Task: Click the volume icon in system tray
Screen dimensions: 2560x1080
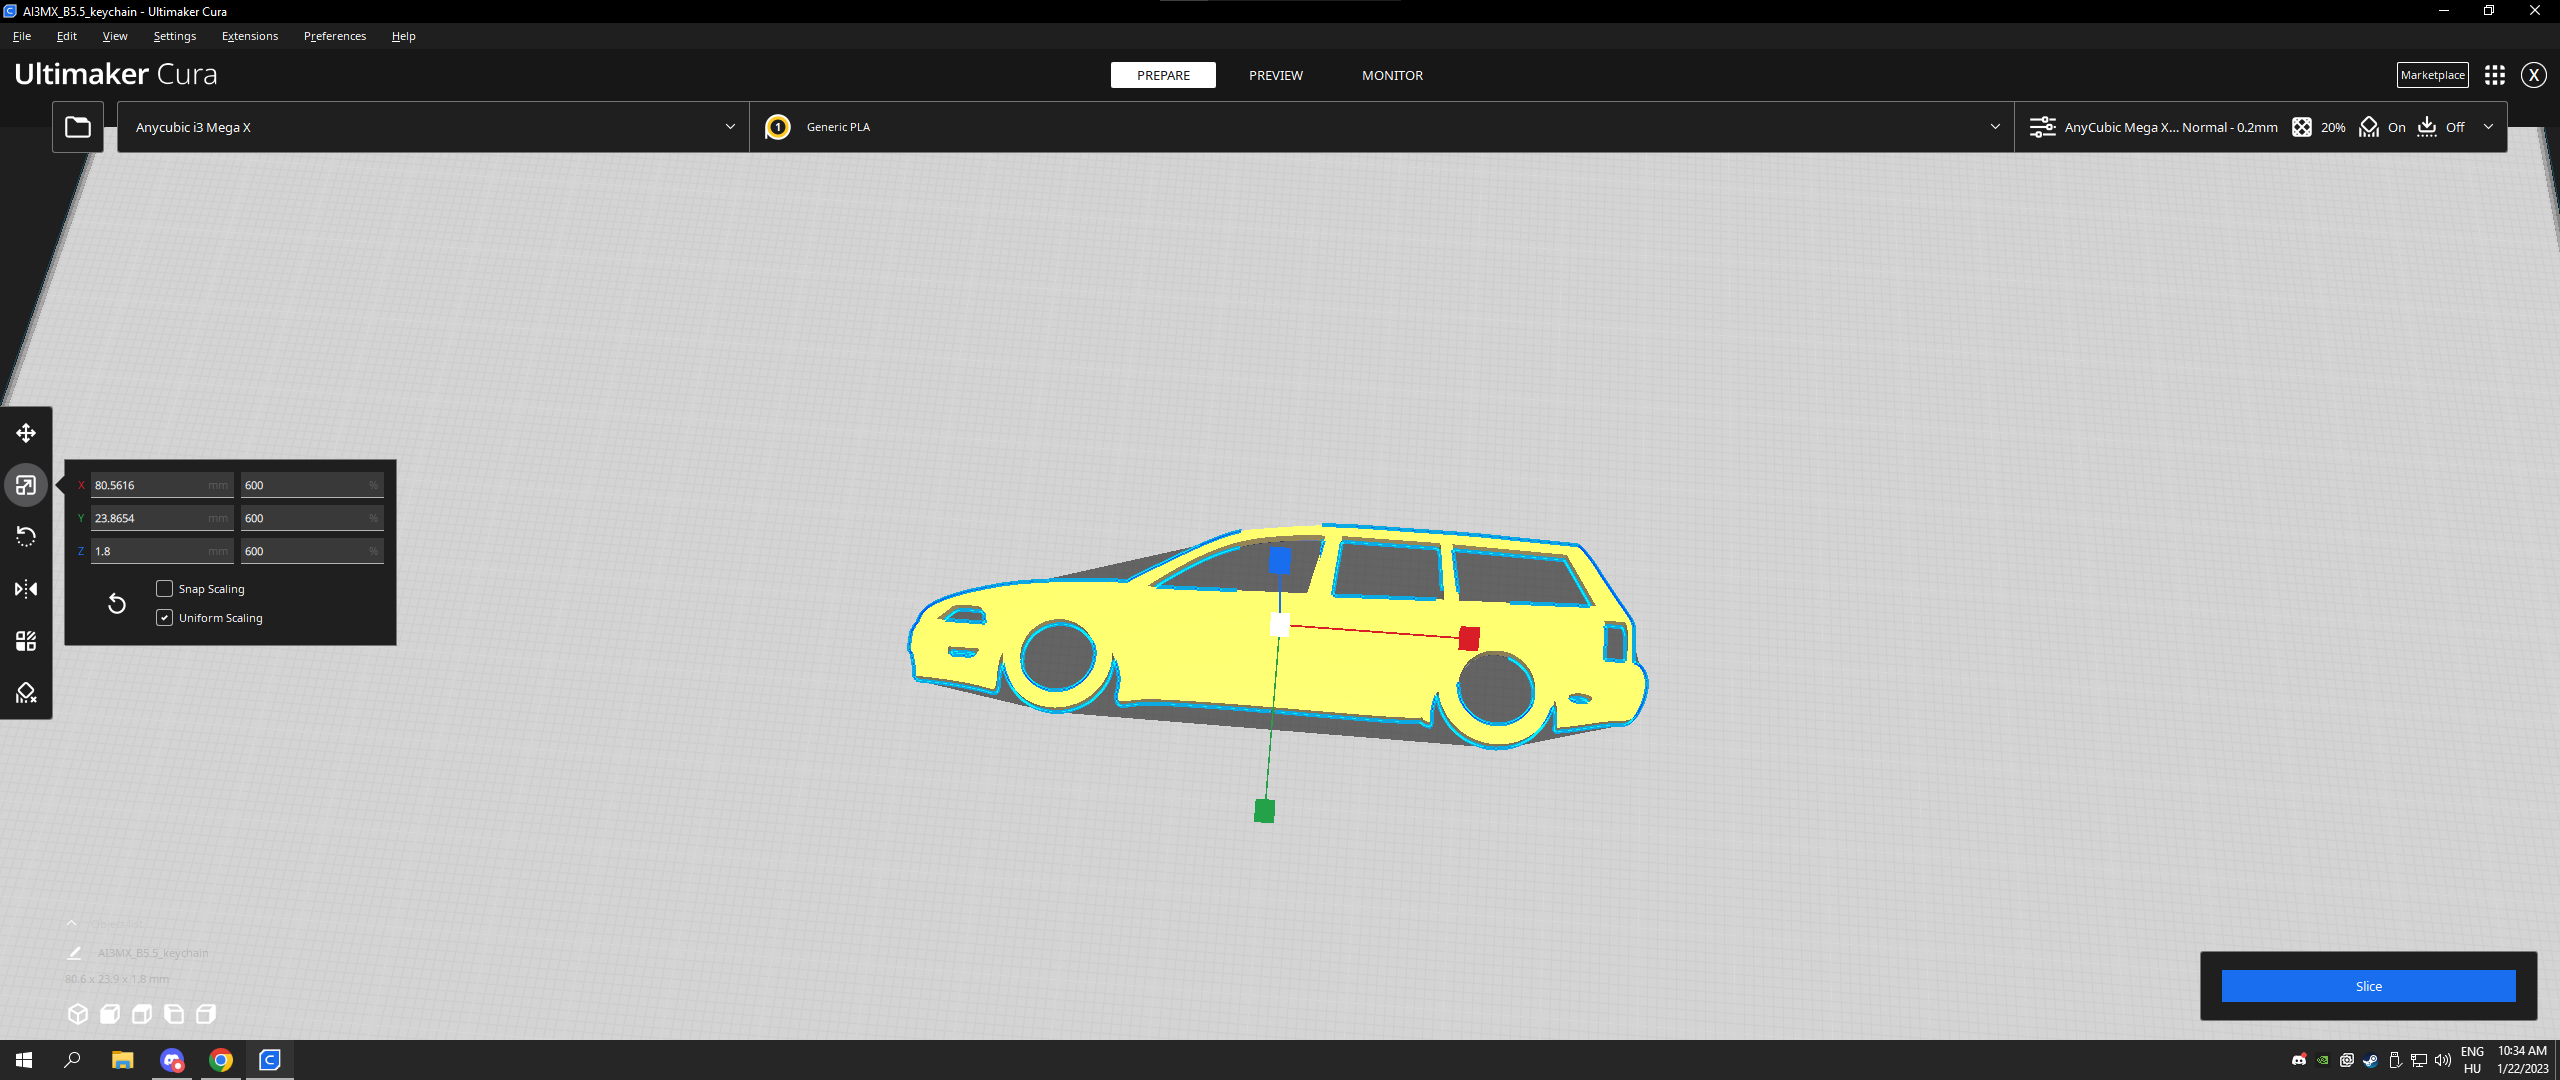Action: tap(2443, 1060)
